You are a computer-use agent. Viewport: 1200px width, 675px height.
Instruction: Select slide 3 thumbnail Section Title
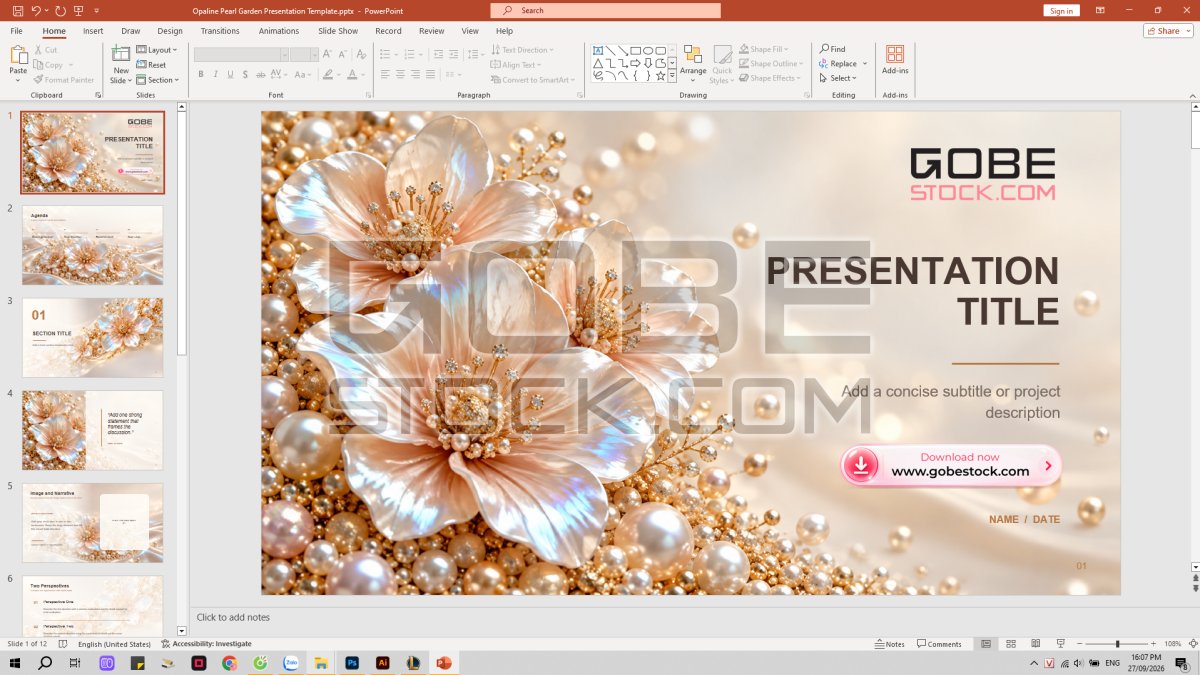[x=92, y=338]
